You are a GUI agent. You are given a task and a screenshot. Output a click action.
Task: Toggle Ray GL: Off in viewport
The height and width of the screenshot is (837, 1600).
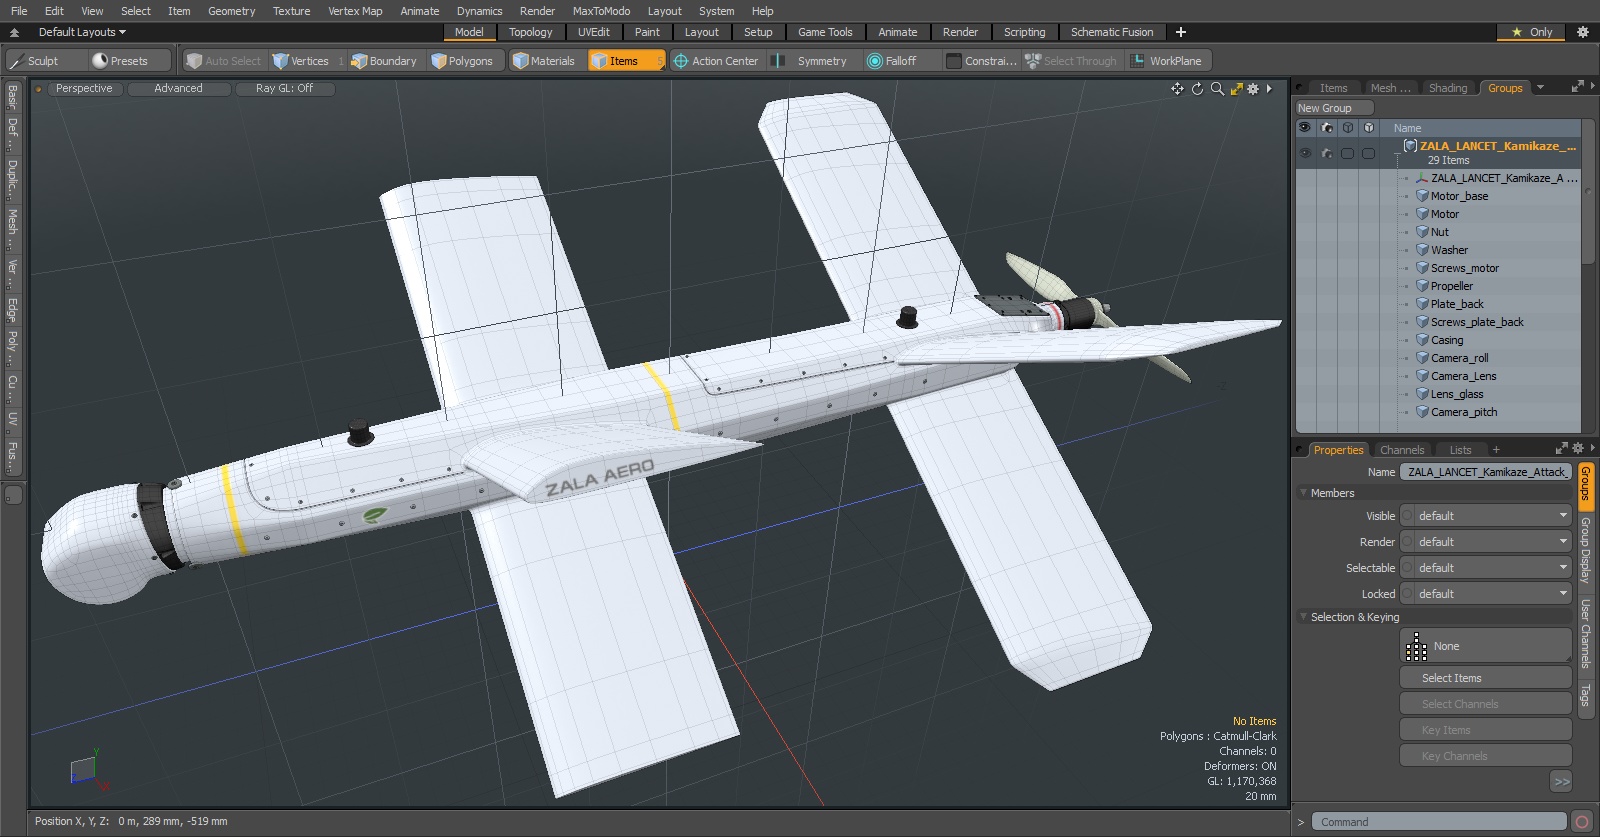click(x=284, y=89)
